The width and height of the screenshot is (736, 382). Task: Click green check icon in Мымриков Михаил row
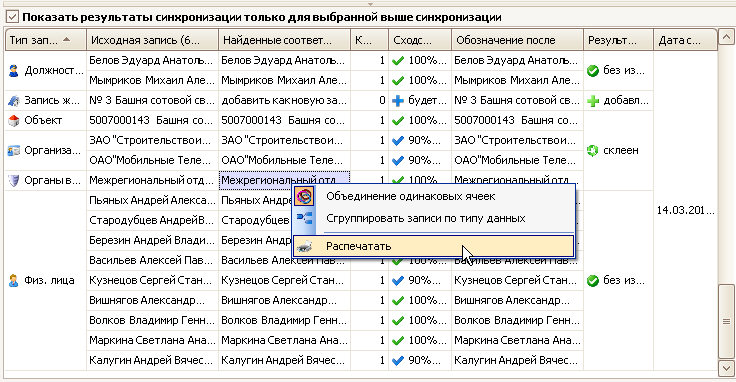coord(398,81)
